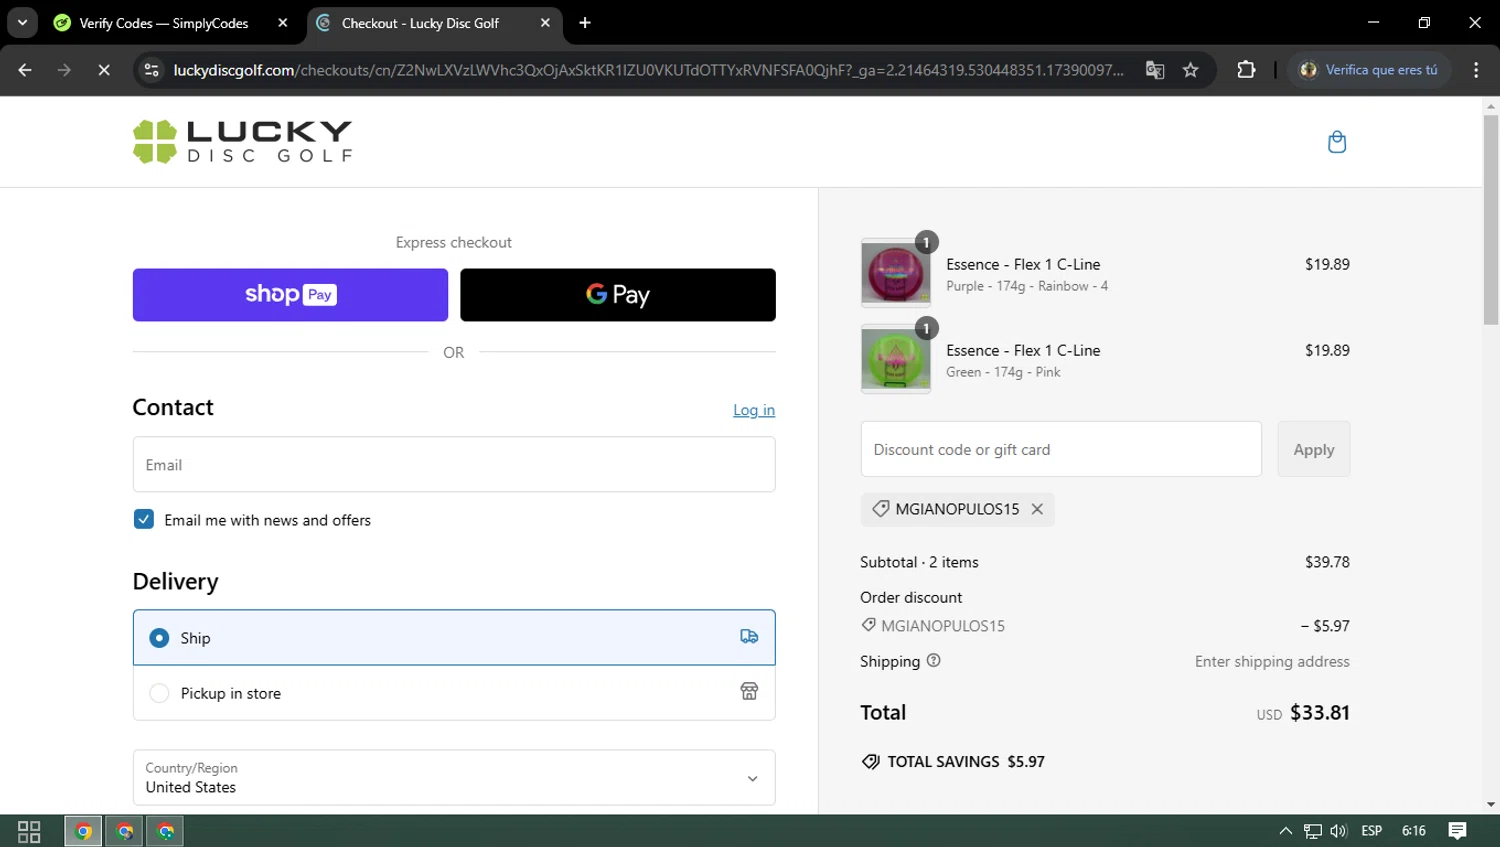Click the TOTAL SAVINGS $5.97 text

pyautogui.click(x=966, y=762)
